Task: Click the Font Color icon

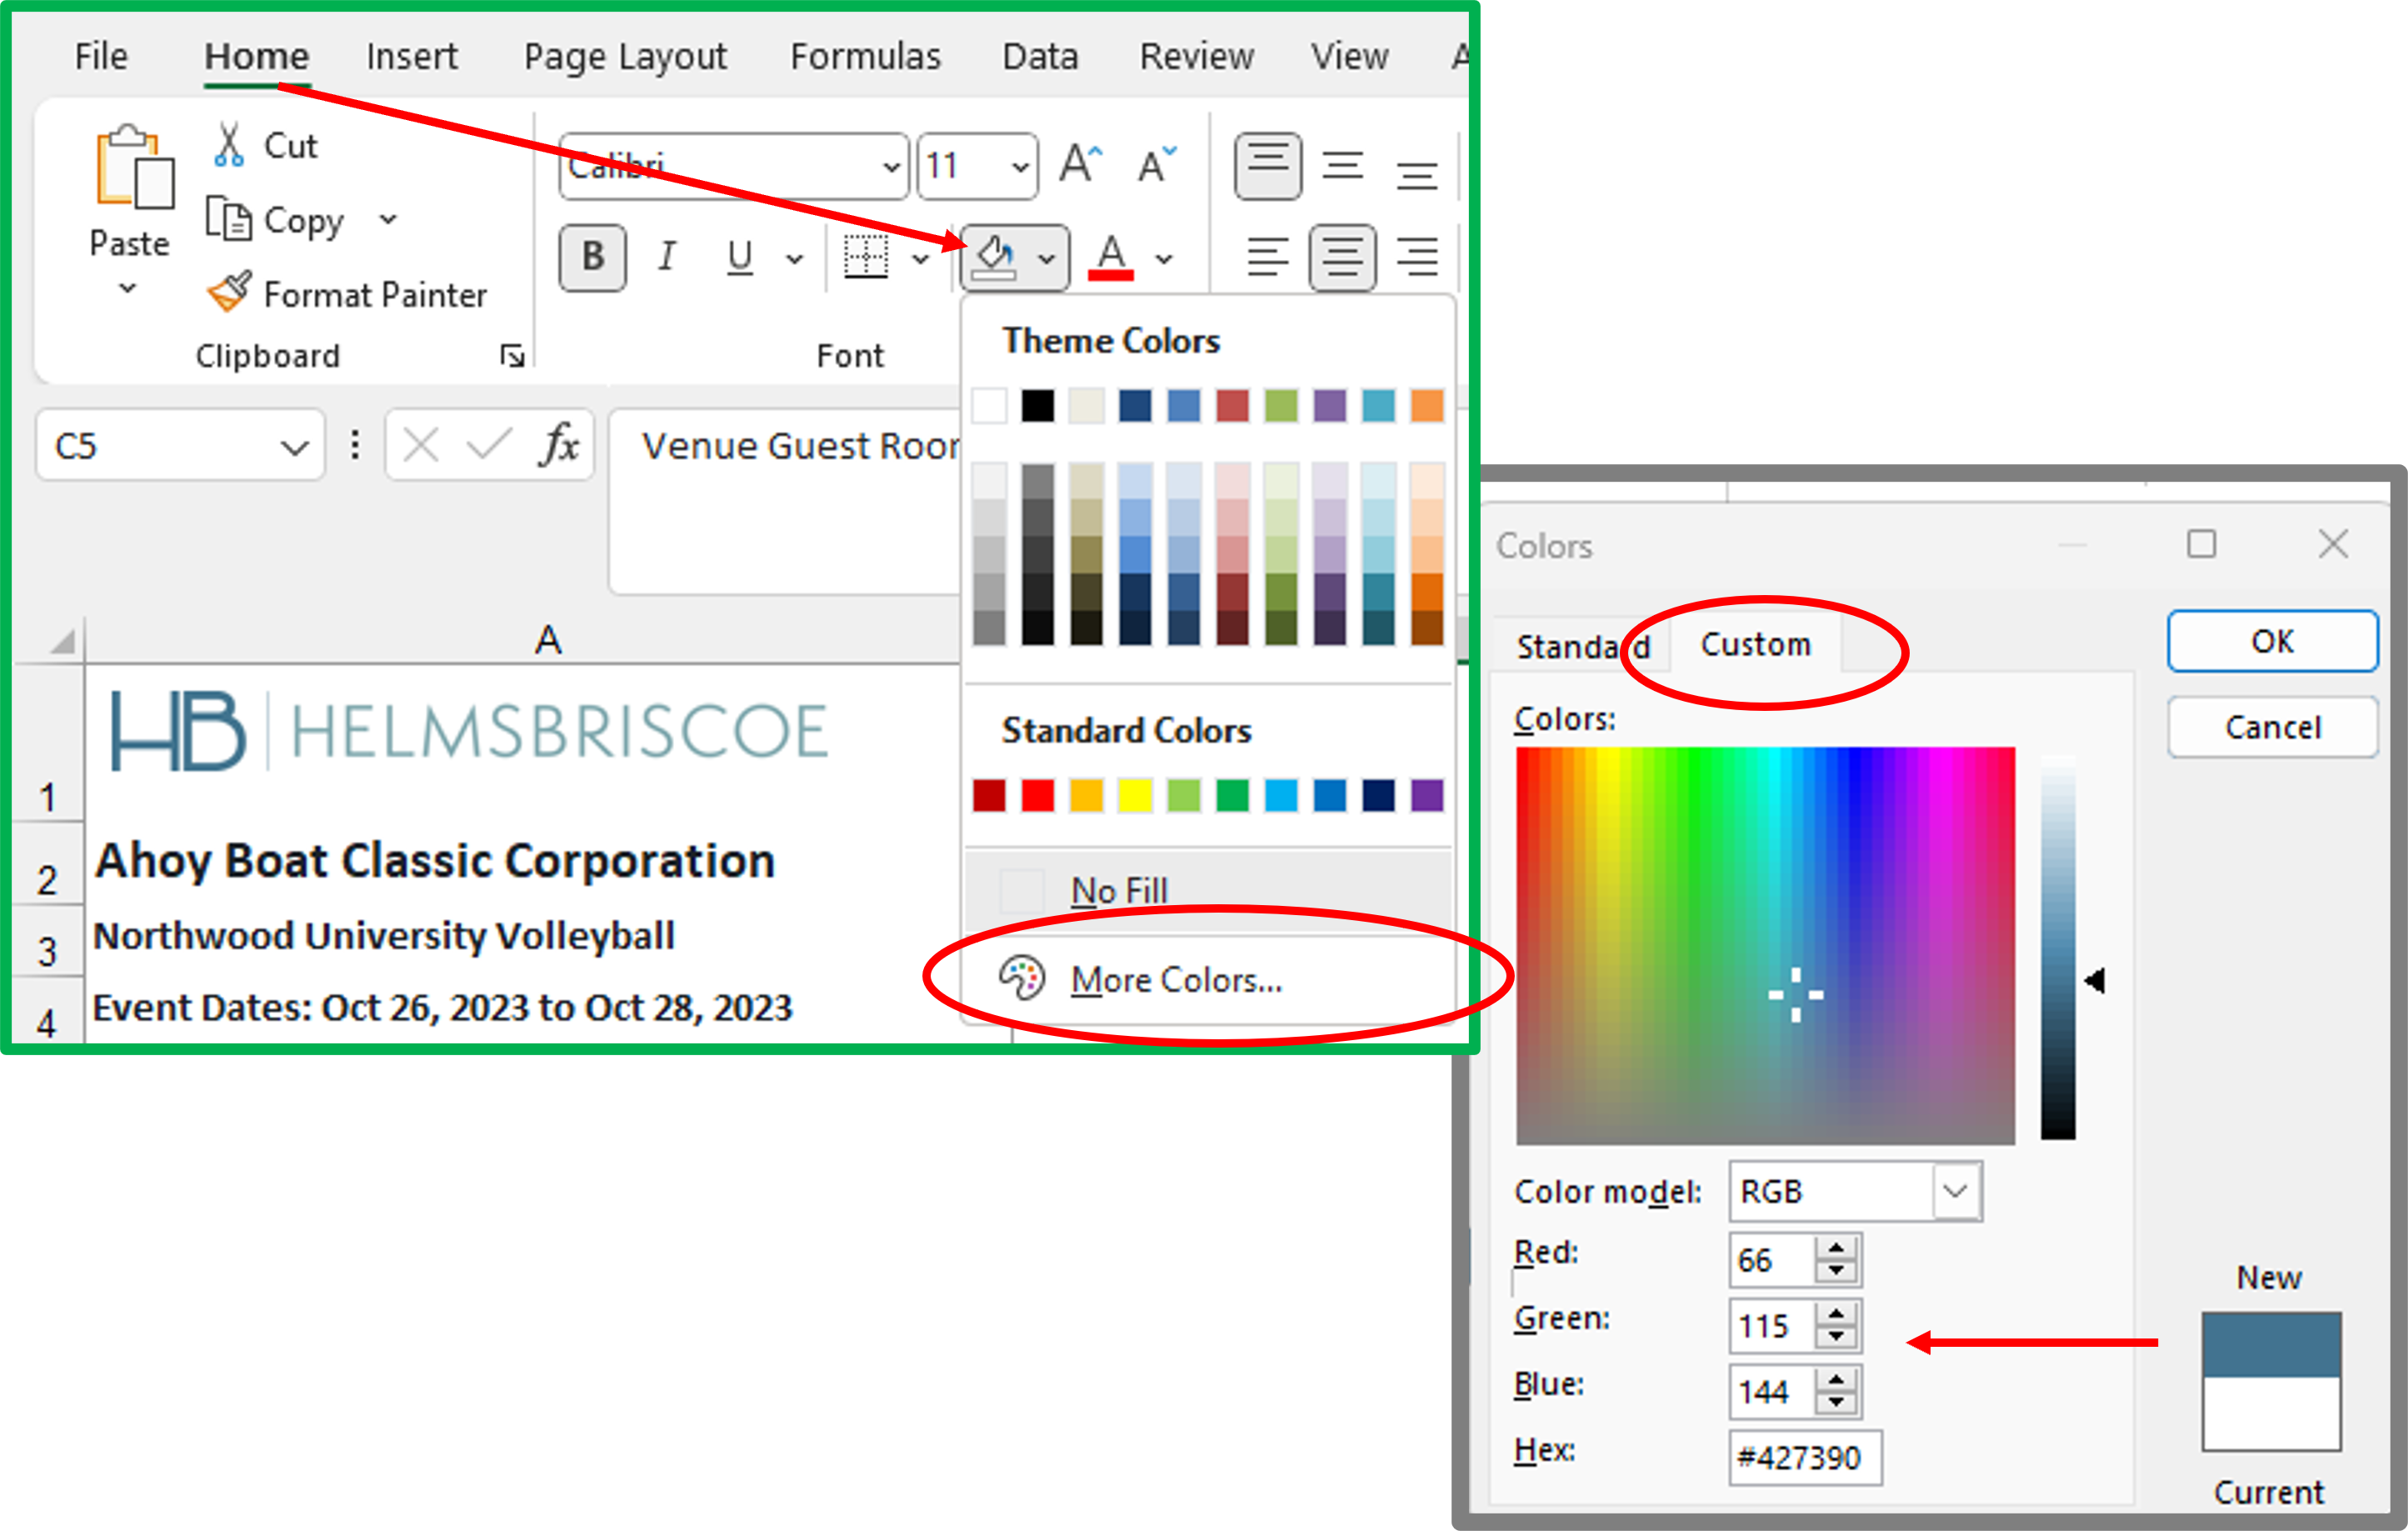Action: [1110, 257]
